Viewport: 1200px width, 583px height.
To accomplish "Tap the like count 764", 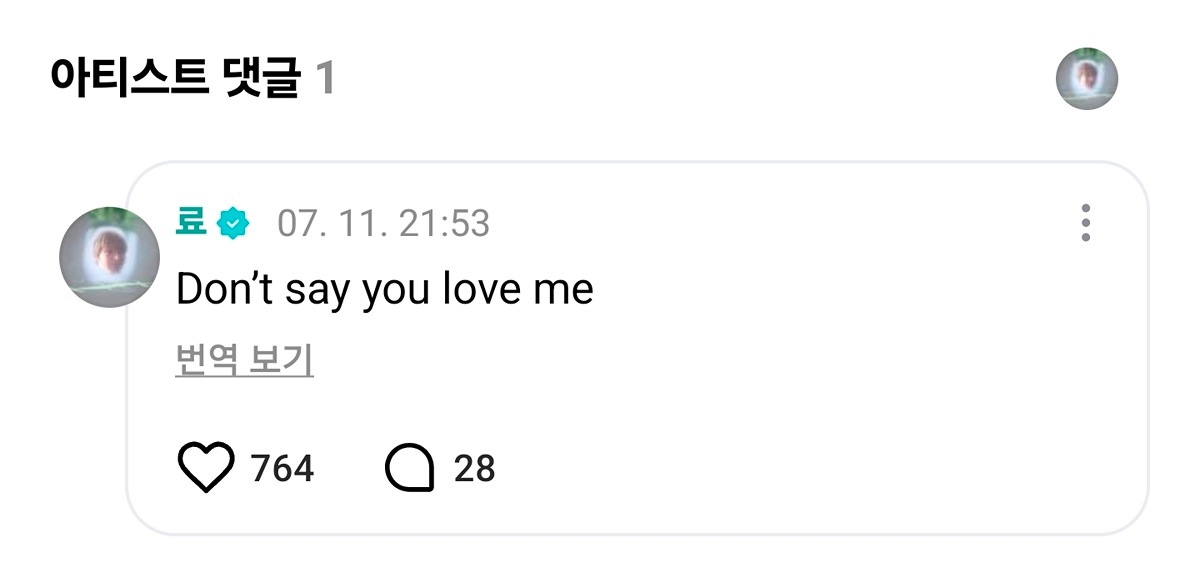I will click(x=282, y=468).
